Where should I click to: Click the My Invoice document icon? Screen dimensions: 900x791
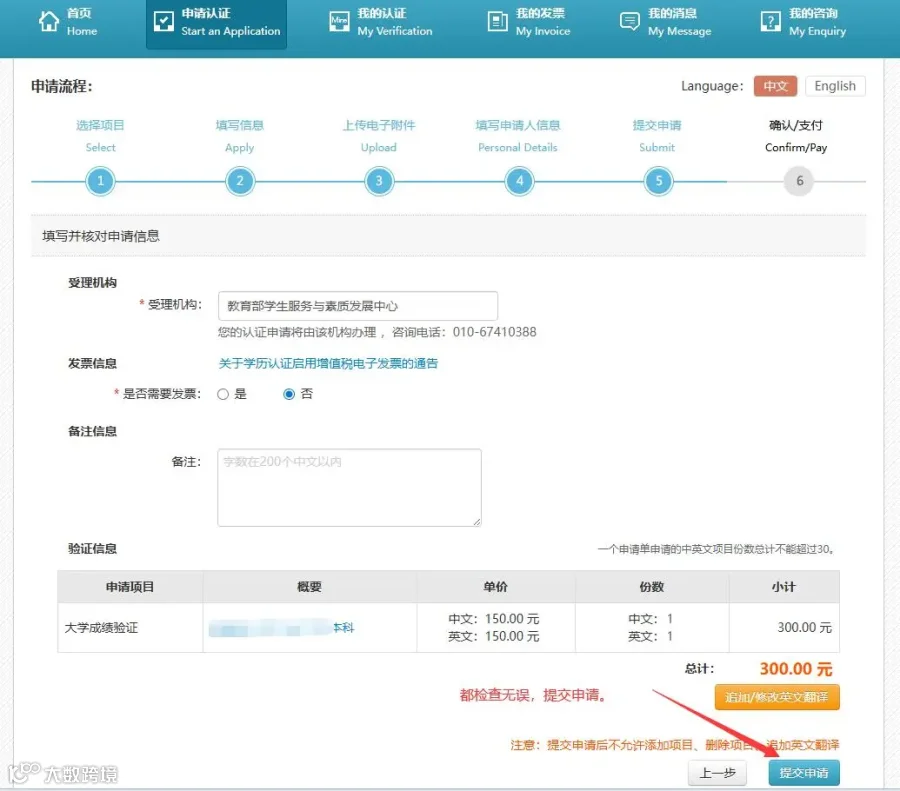[x=497, y=22]
